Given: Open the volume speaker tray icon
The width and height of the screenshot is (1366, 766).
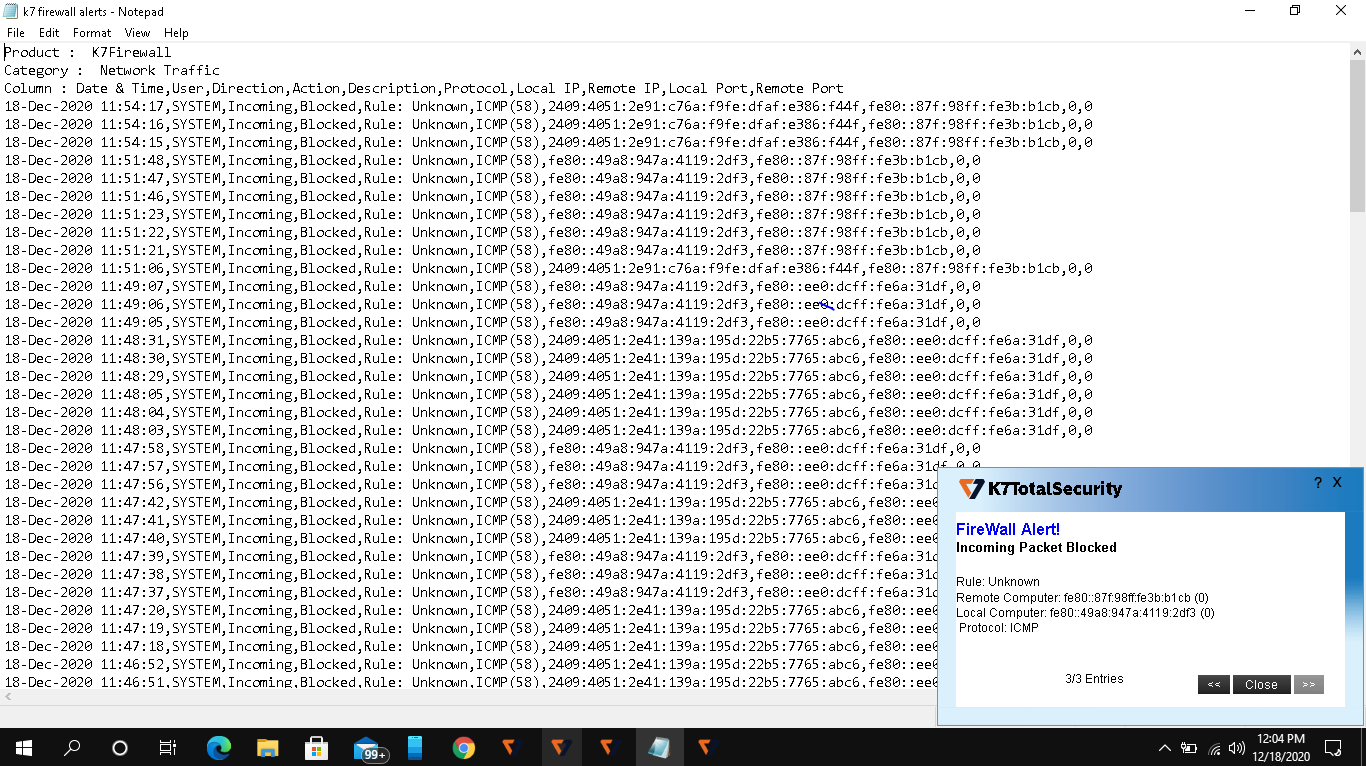Looking at the screenshot, I should [x=1237, y=747].
